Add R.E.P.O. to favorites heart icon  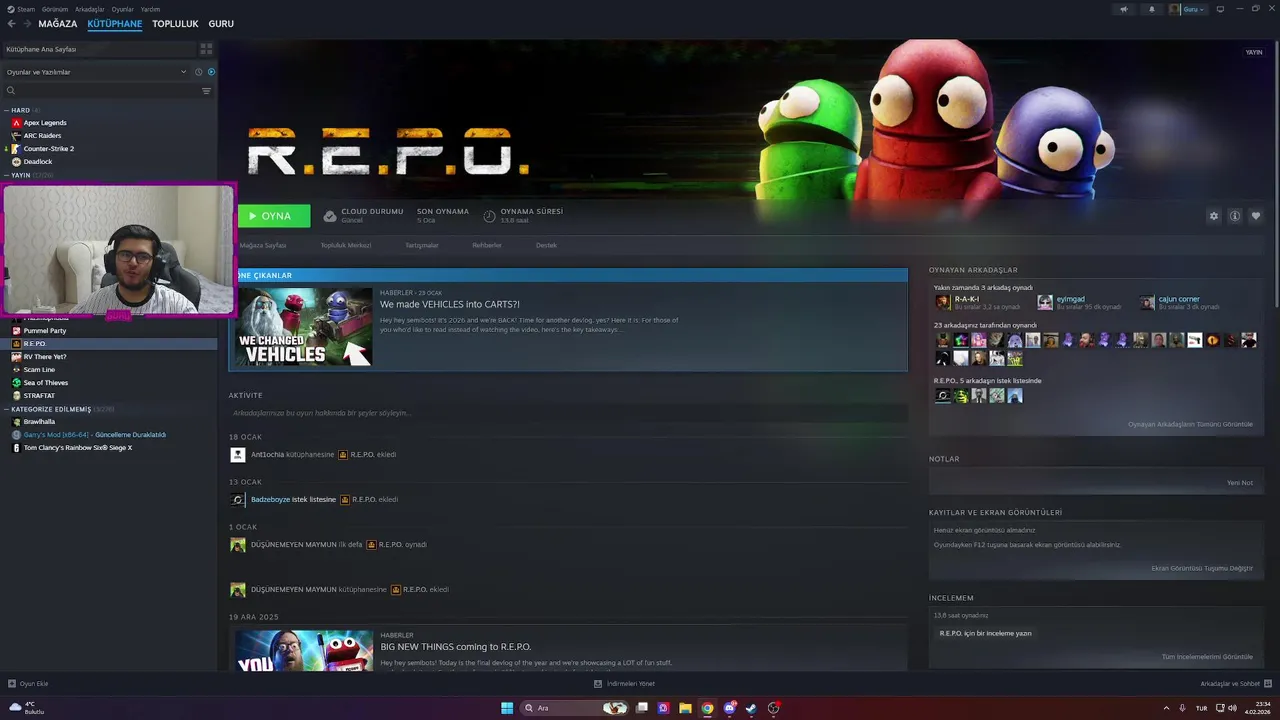(x=1256, y=216)
